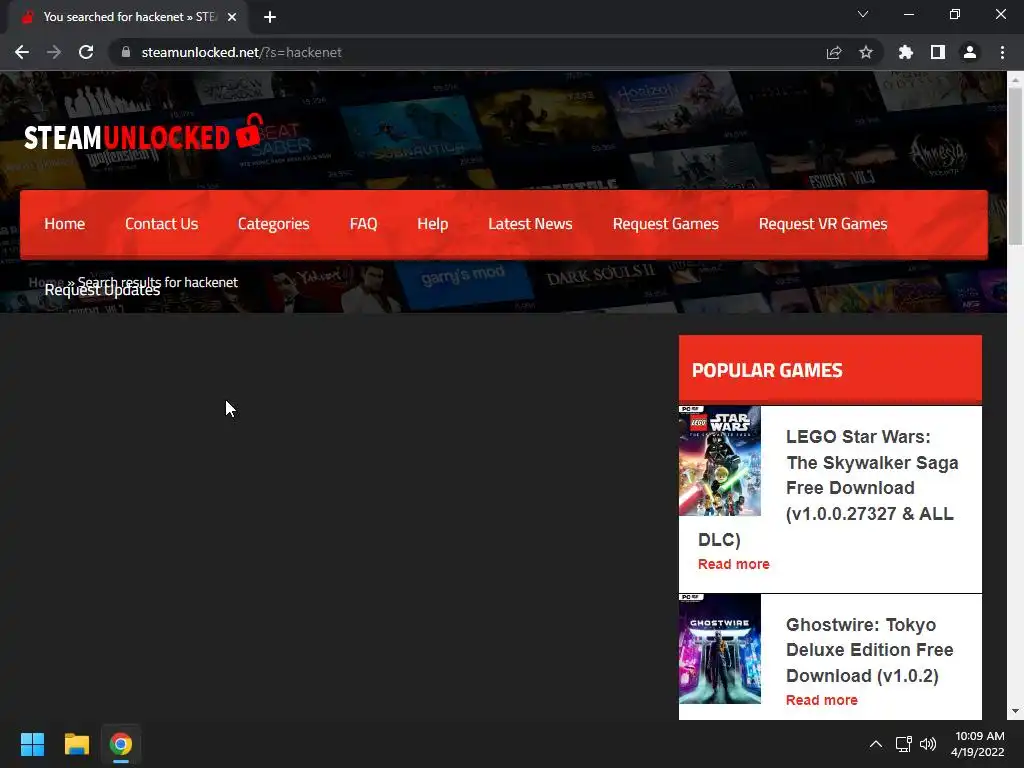Open File Explorer from the taskbar

(76, 744)
